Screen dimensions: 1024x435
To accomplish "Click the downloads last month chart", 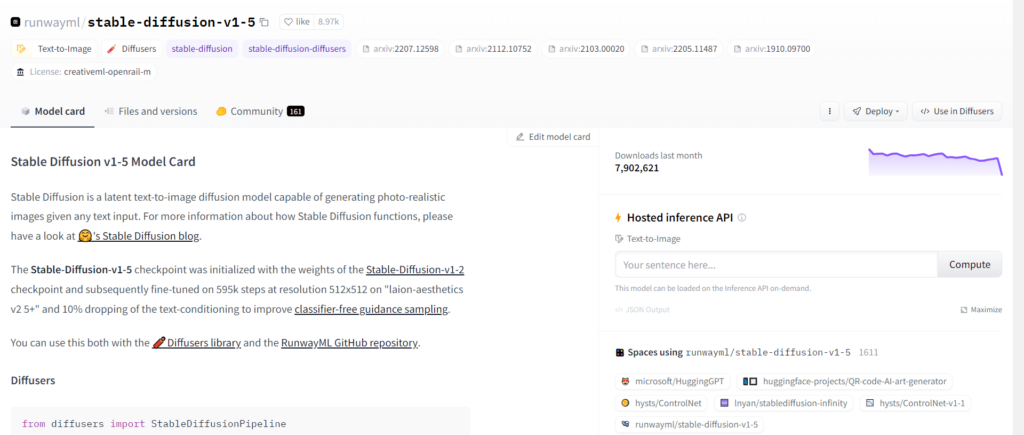I will [935, 162].
